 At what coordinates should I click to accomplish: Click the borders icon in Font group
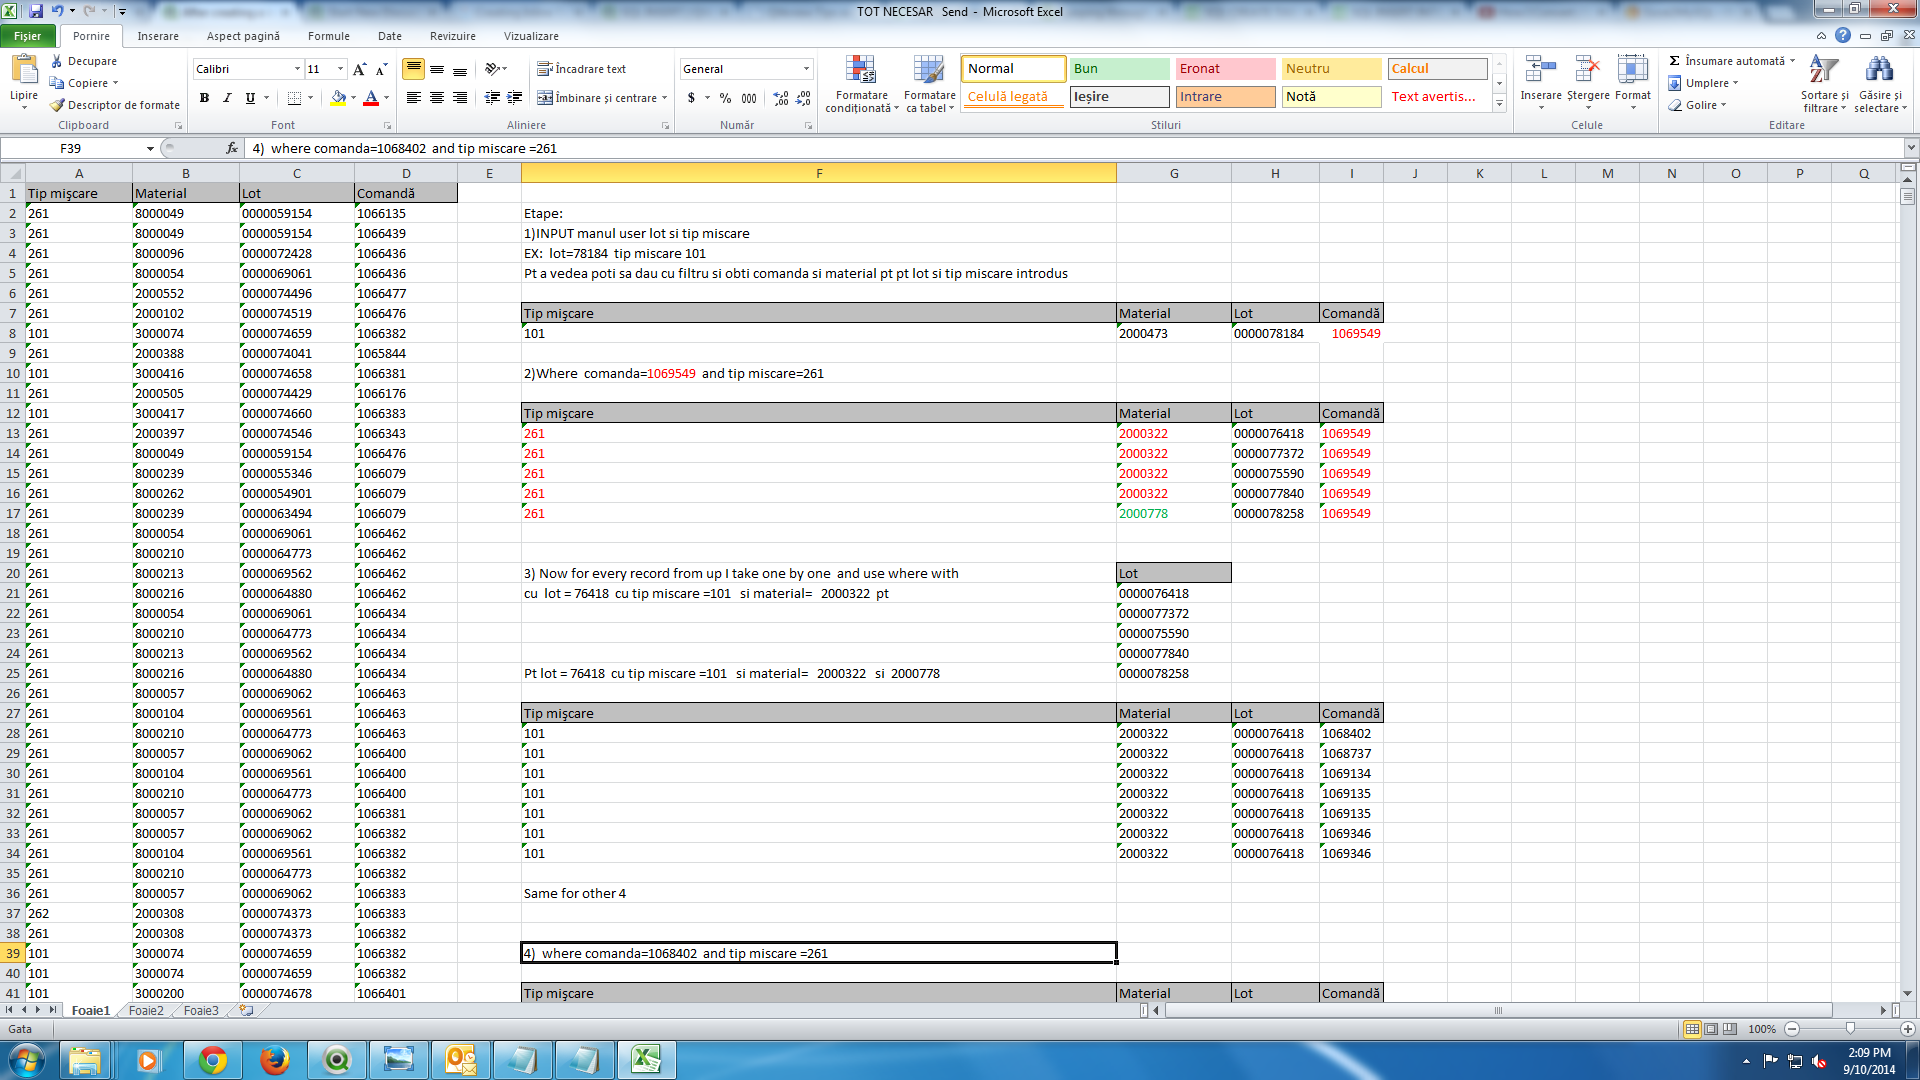[x=294, y=98]
